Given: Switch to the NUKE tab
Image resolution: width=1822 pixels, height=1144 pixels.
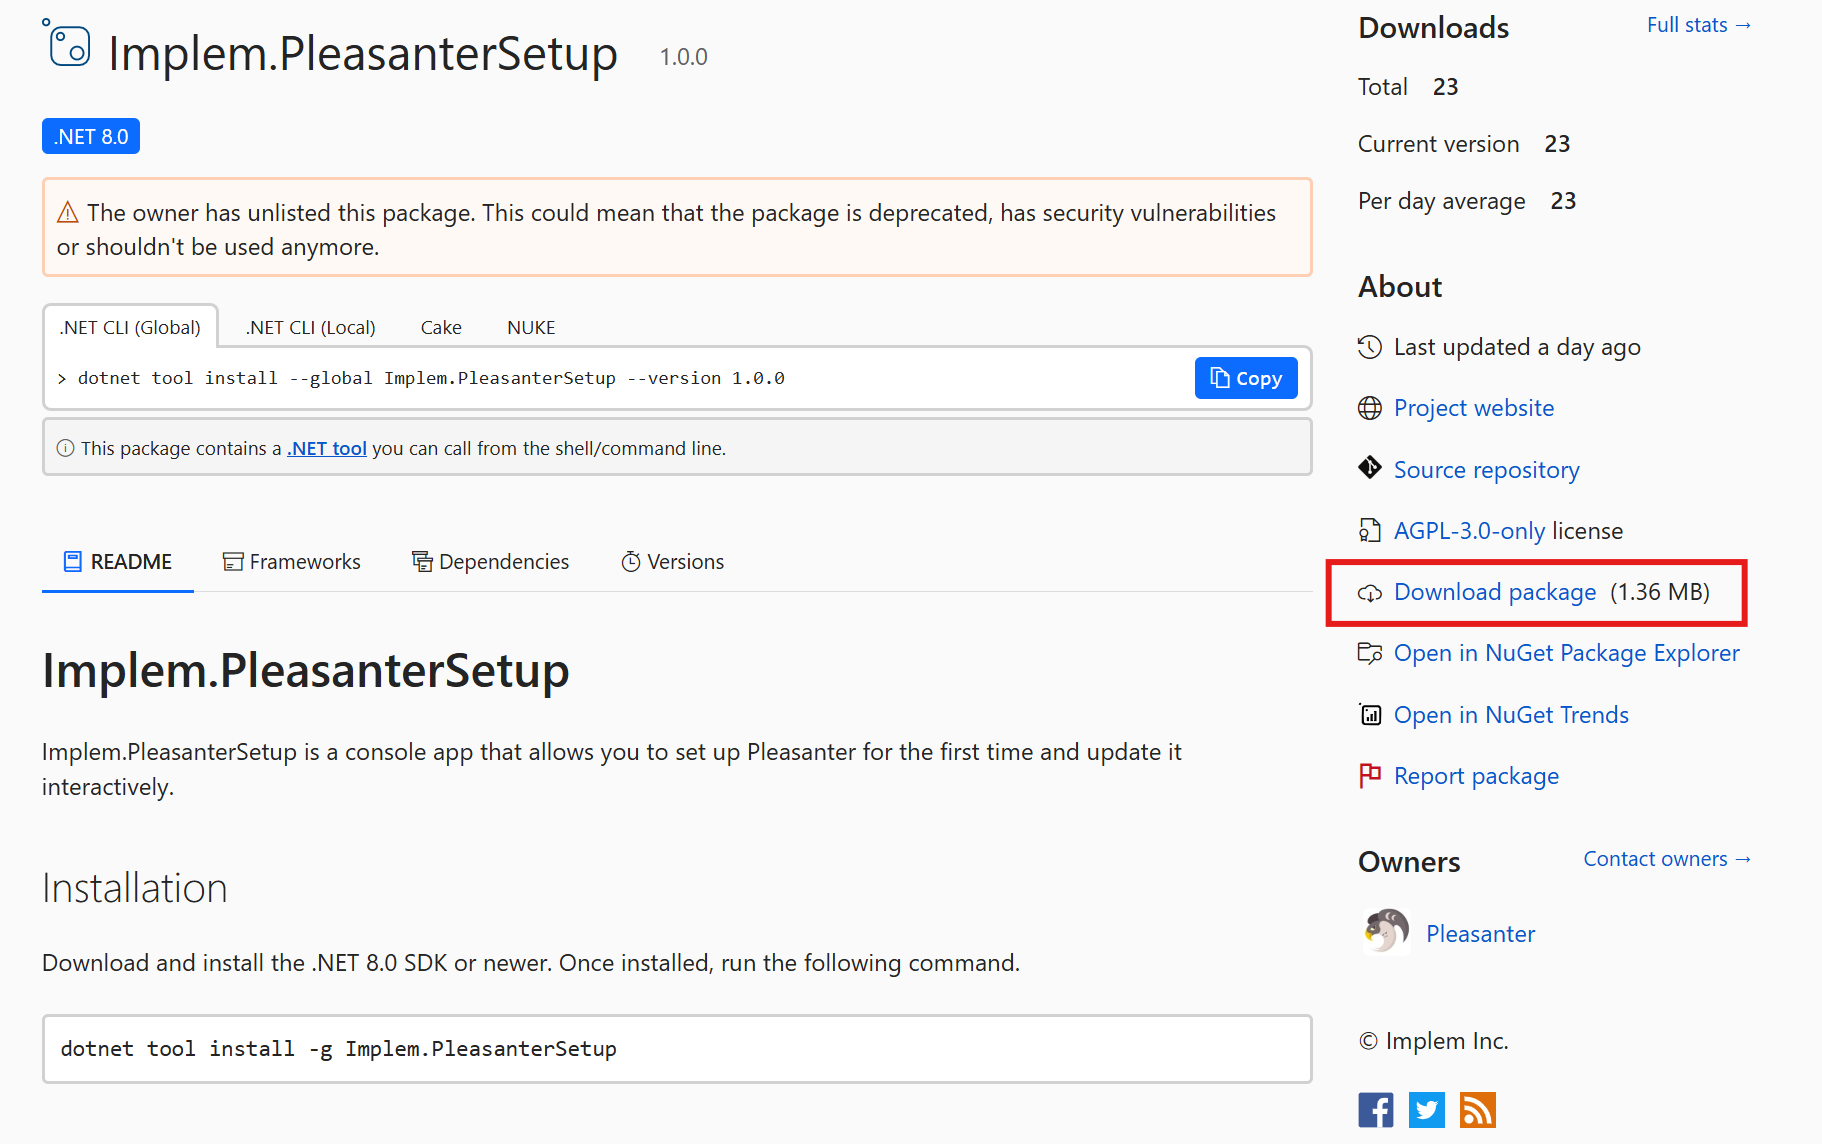Looking at the screenshot, I should 531,327.
